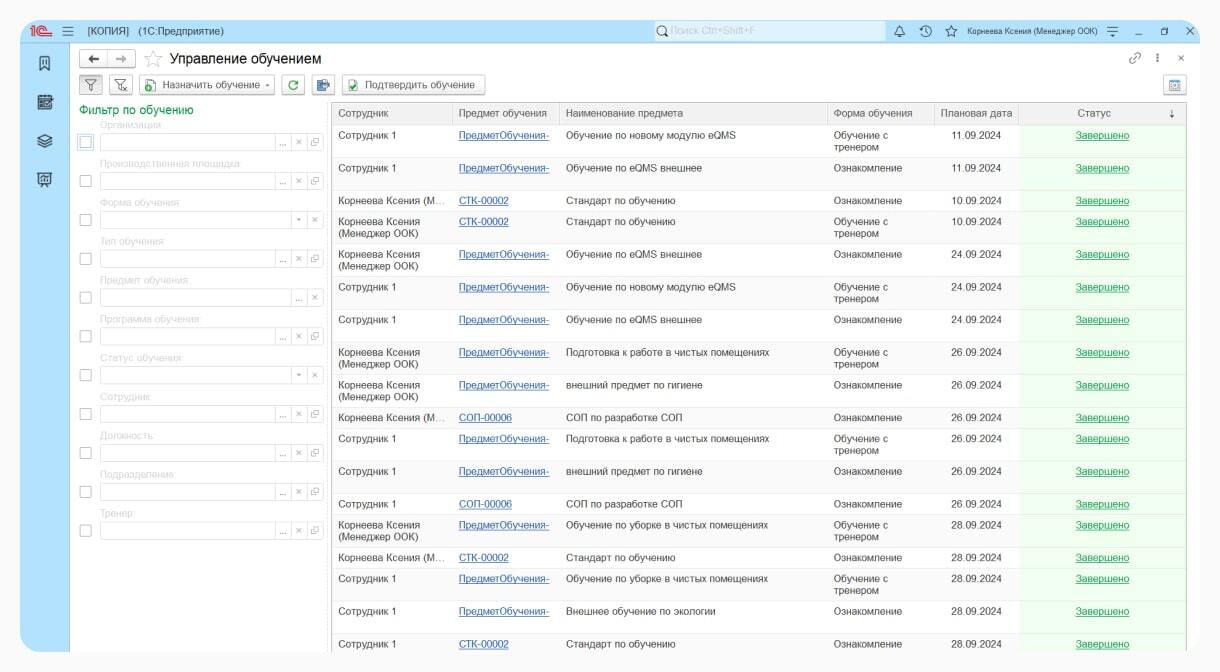Image resolution: width=1220 pixels, height=672 pixels.
Task: Expand Назначить обучение dropdown button
Action: (x=207, y=85)
